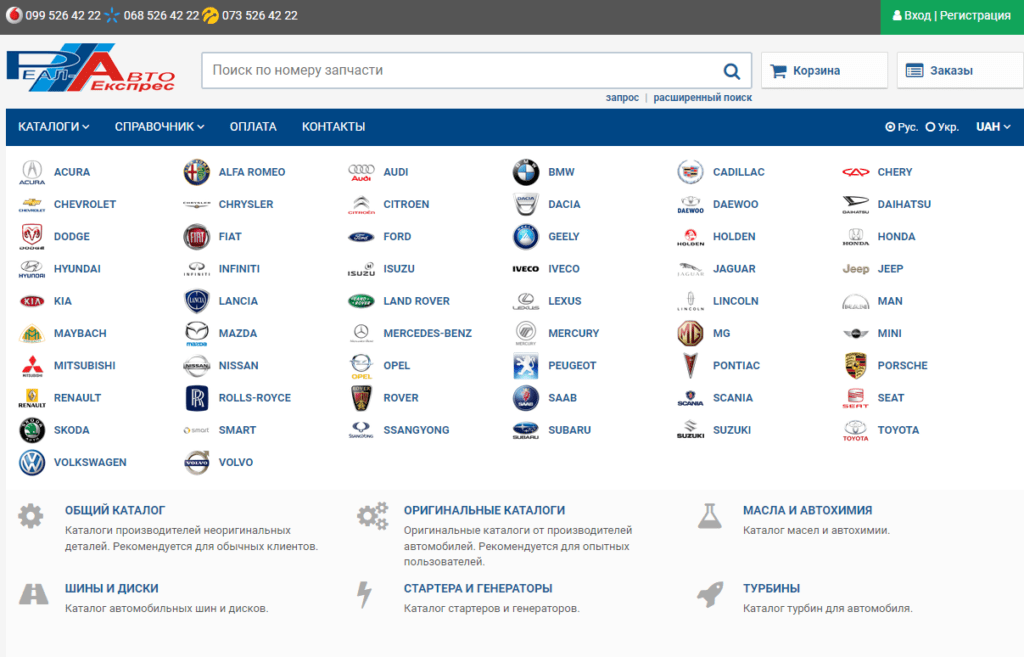This screenshot has height=657, width=1024.
Task: Expand the КАТАЛОГИ menu
Action: (x=54, y=127)
